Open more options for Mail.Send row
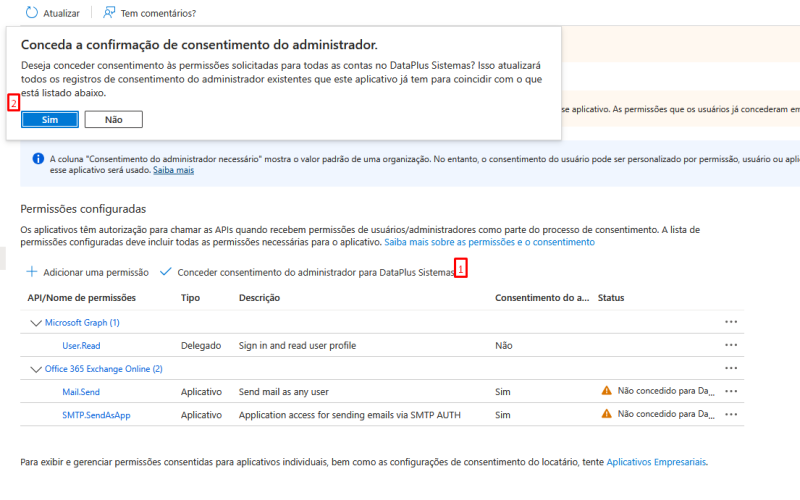 pos(731,391)
